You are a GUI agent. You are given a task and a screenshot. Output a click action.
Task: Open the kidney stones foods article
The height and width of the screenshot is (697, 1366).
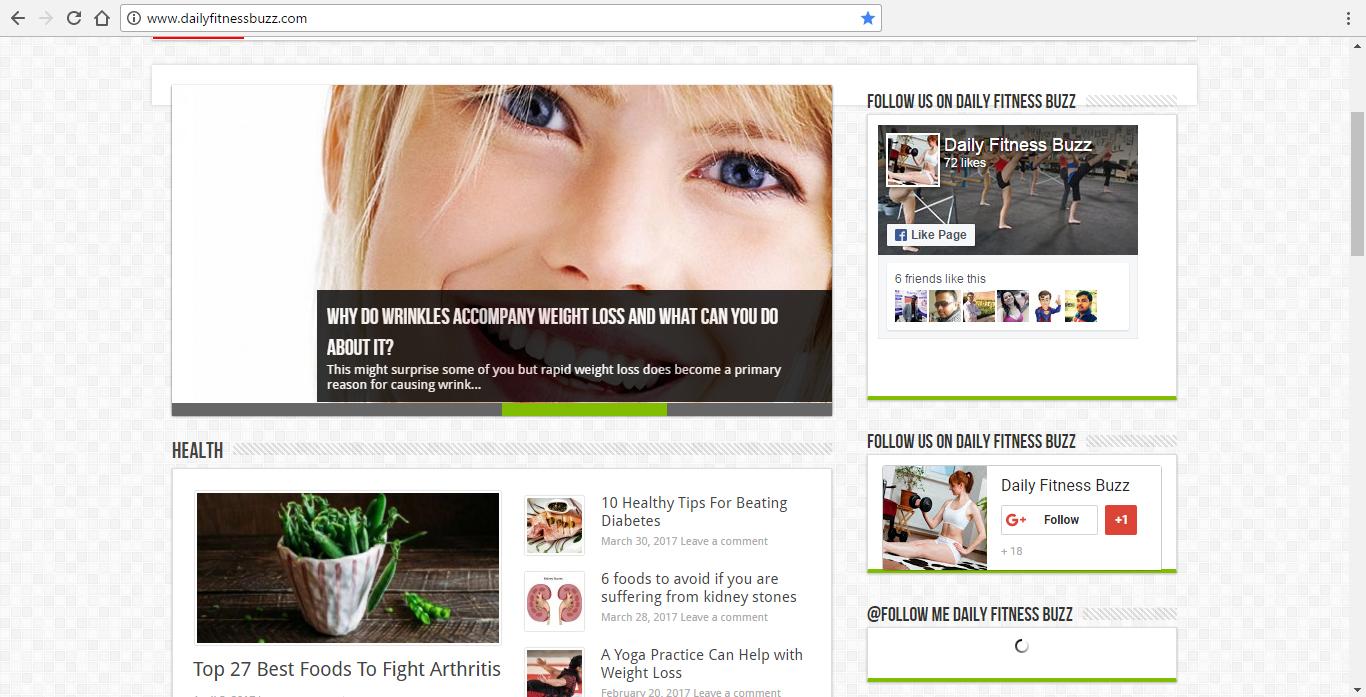[x=698, y=587]
